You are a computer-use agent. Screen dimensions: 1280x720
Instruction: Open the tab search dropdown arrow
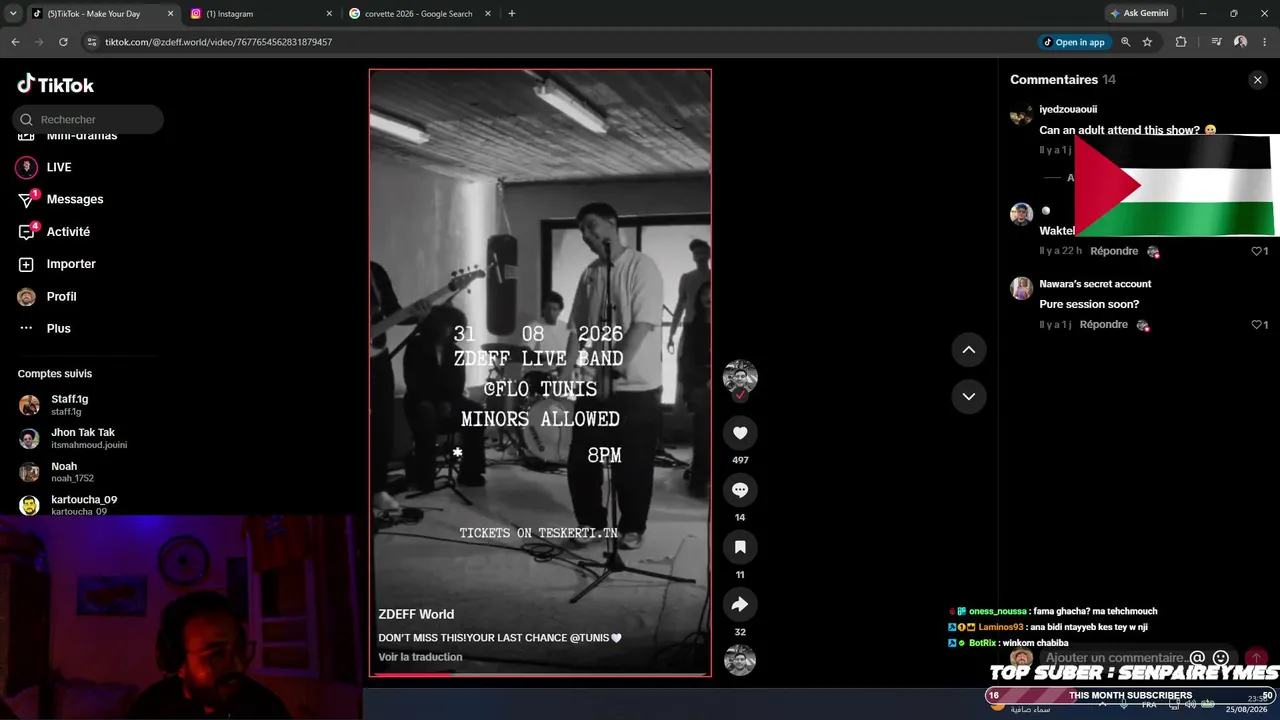coord(13,14)
